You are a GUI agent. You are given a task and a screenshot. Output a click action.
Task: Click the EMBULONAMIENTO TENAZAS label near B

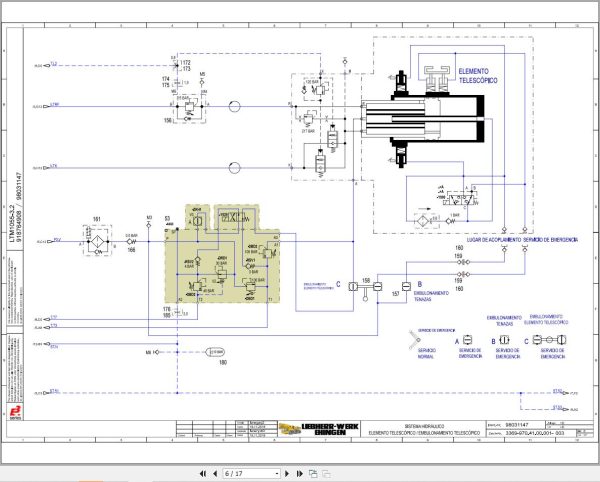(x=431, y=296)
